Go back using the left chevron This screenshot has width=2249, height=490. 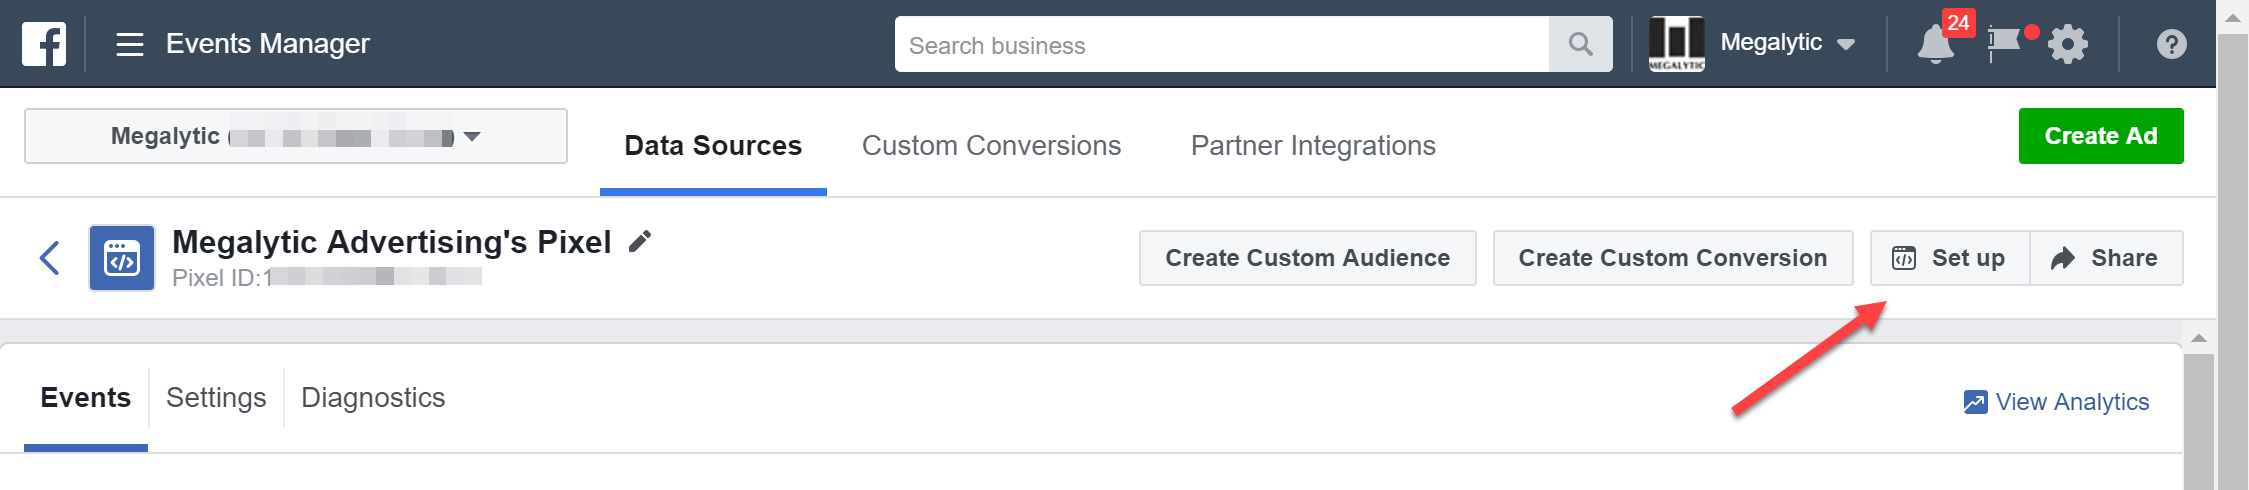[50, 258]
